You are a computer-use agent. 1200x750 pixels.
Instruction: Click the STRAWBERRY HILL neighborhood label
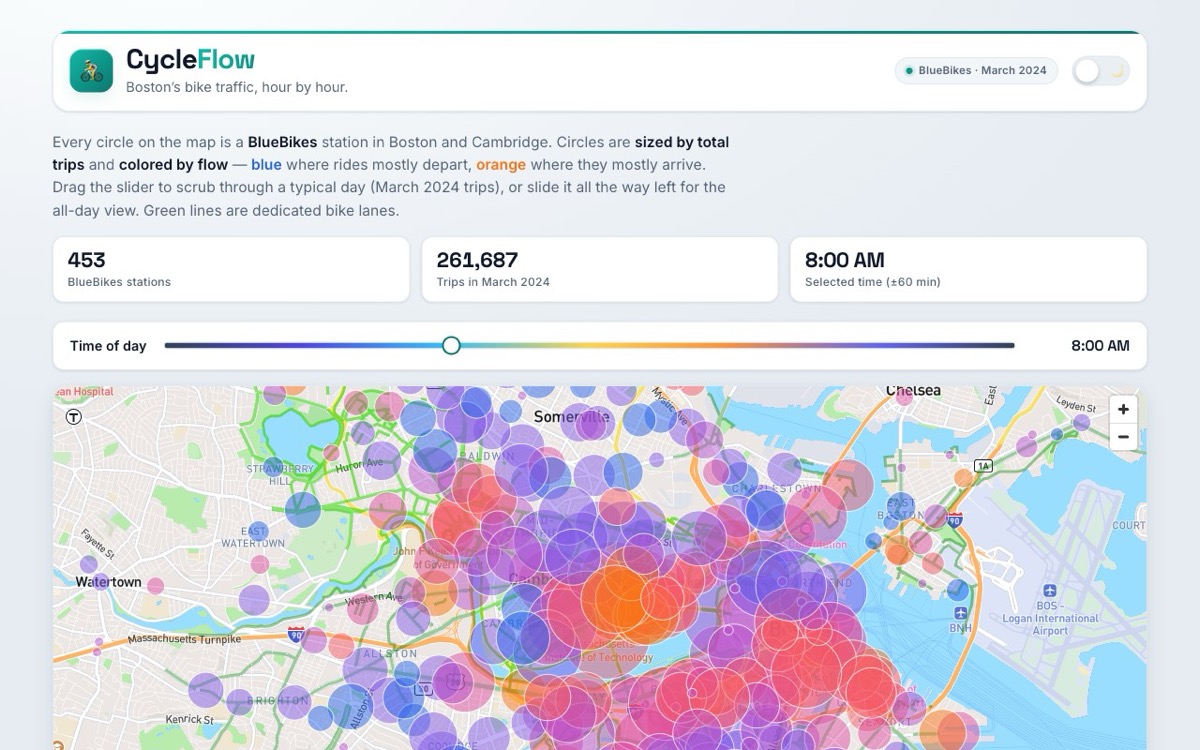point(280,474)
